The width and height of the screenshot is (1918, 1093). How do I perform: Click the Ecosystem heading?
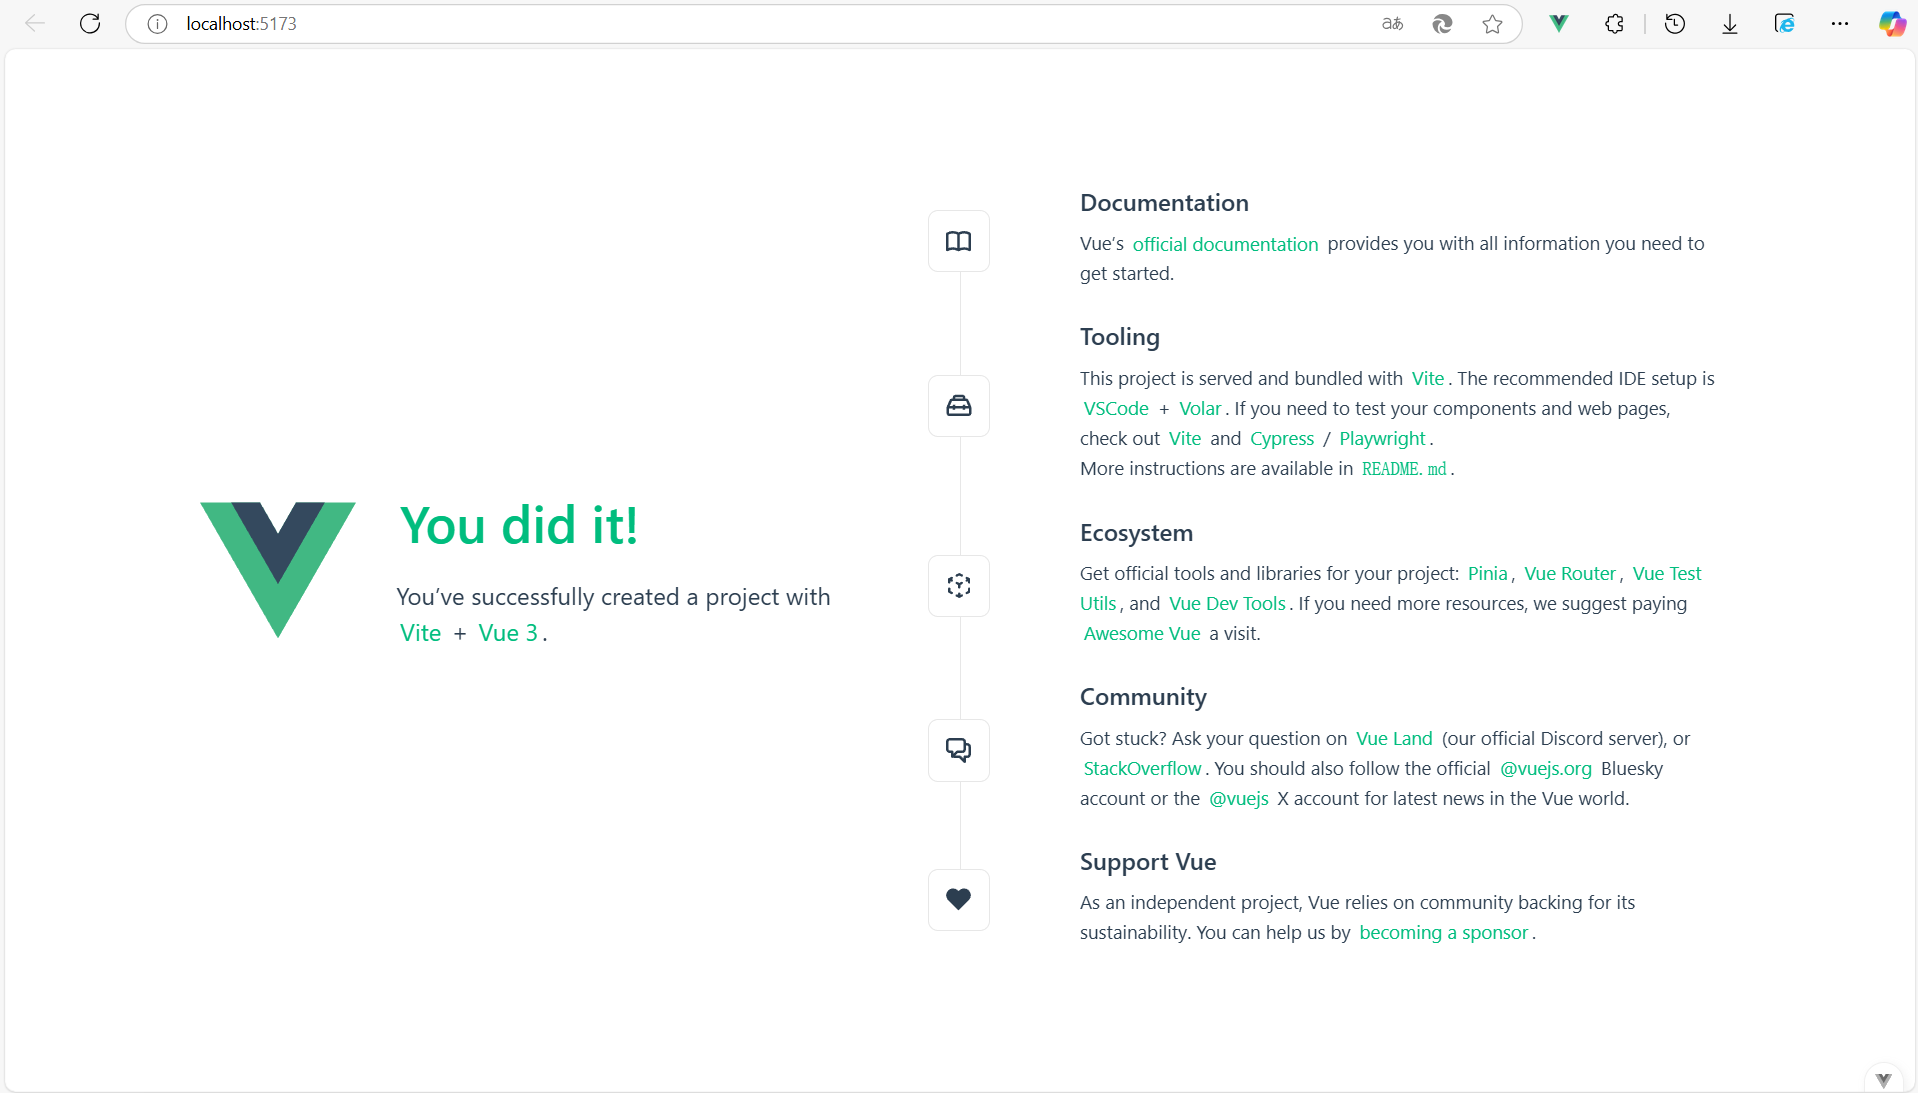point(1136,534)
